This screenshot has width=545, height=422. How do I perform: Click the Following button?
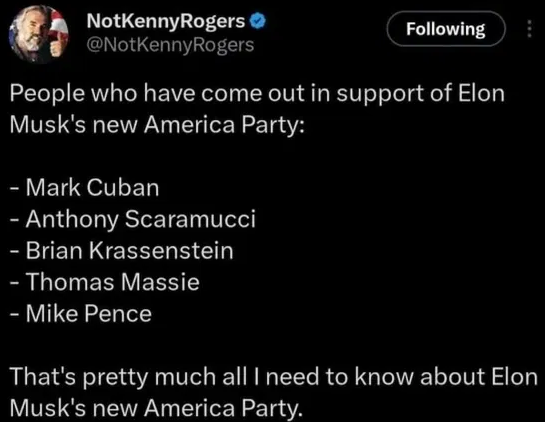(446, 29)
